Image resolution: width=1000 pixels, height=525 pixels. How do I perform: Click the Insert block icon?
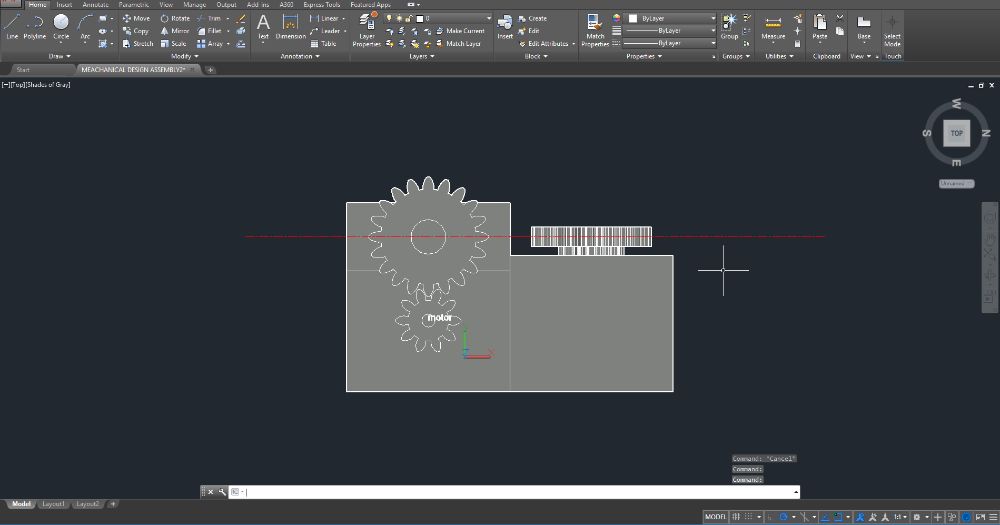(x=504, y=27)
